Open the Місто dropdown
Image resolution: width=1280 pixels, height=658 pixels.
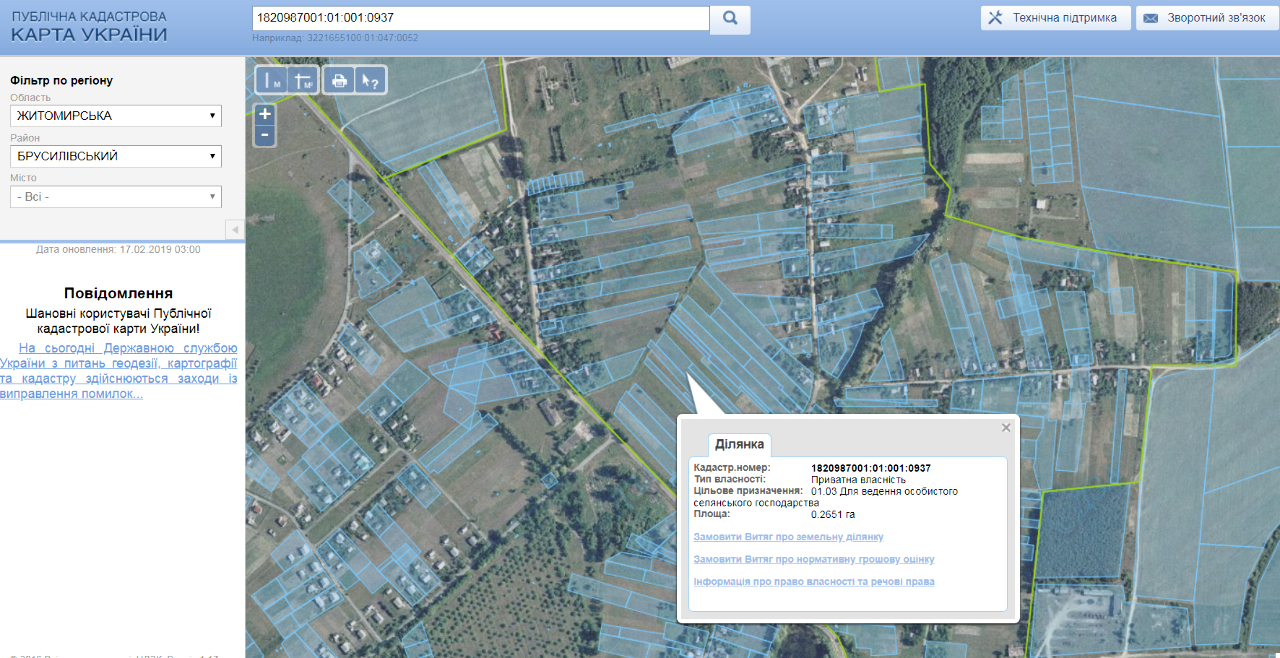tap(116, 197)
